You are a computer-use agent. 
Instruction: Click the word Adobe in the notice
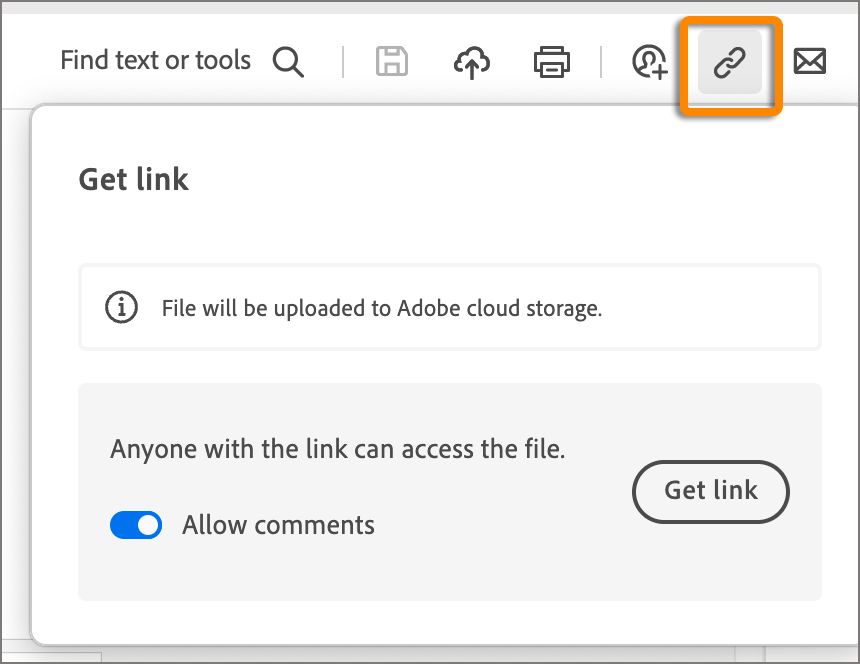425,308
